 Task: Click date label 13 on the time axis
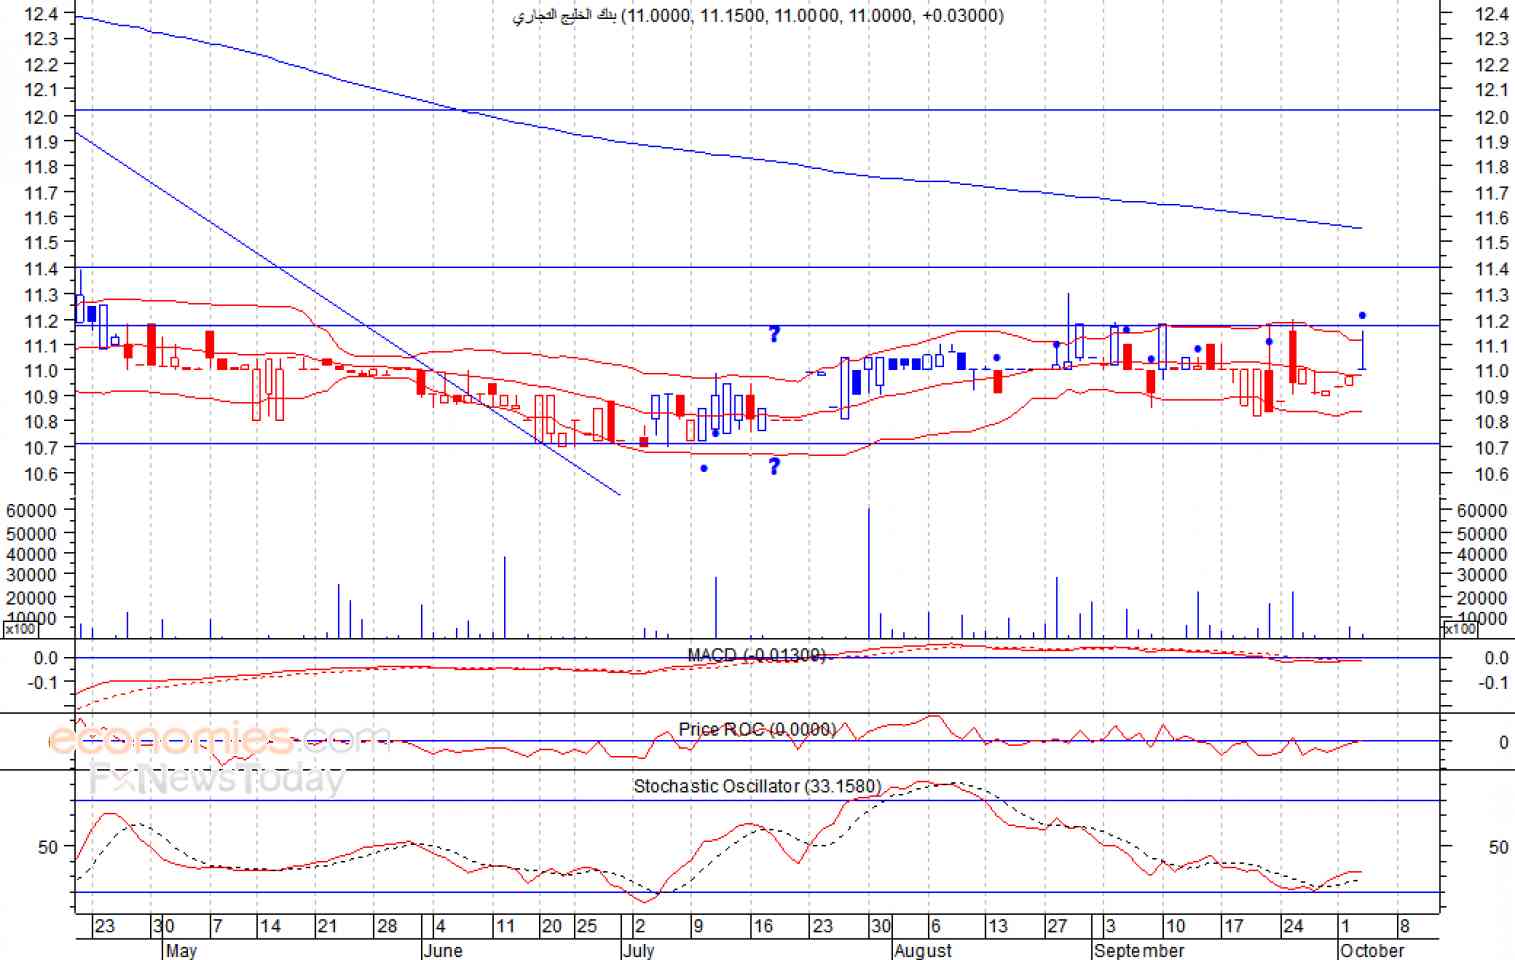coord(997,926)
